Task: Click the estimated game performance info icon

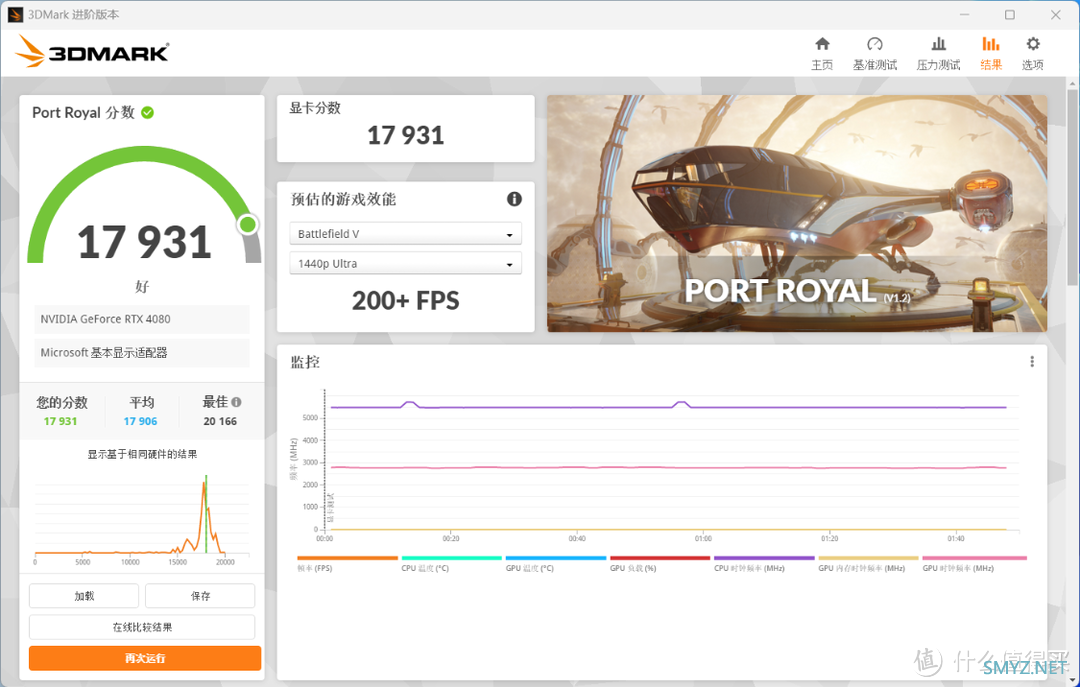Action: tap(514, 199)
